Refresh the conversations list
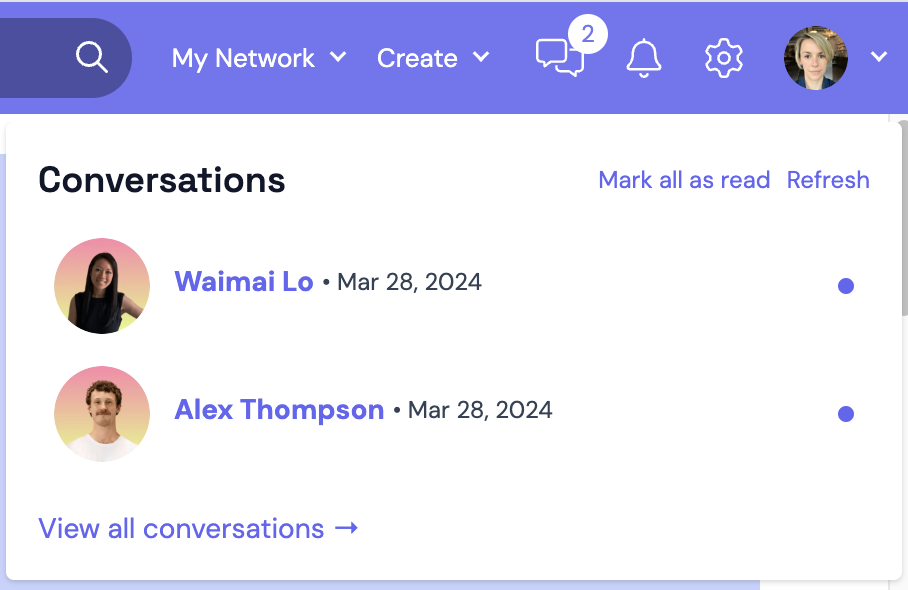This screenshot has width=908, height=590. click(x=828, y=180)
